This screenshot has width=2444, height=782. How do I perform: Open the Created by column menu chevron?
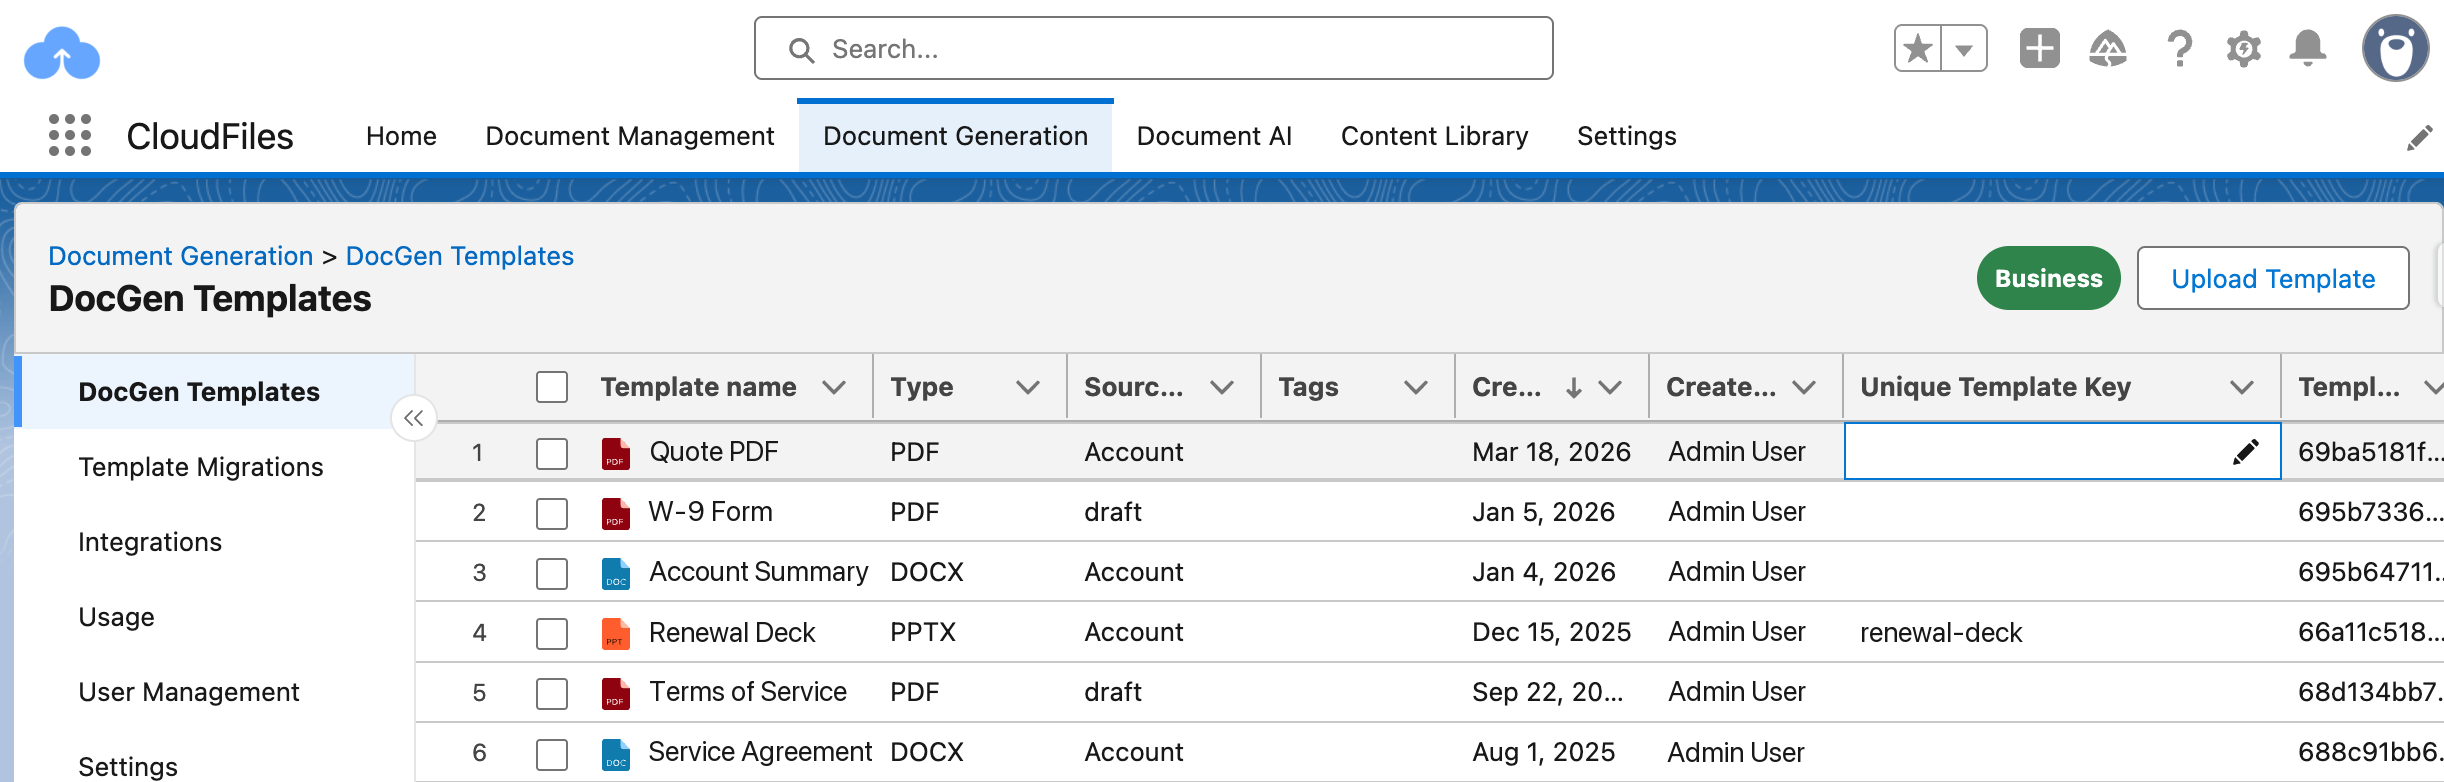[1804, 387]
